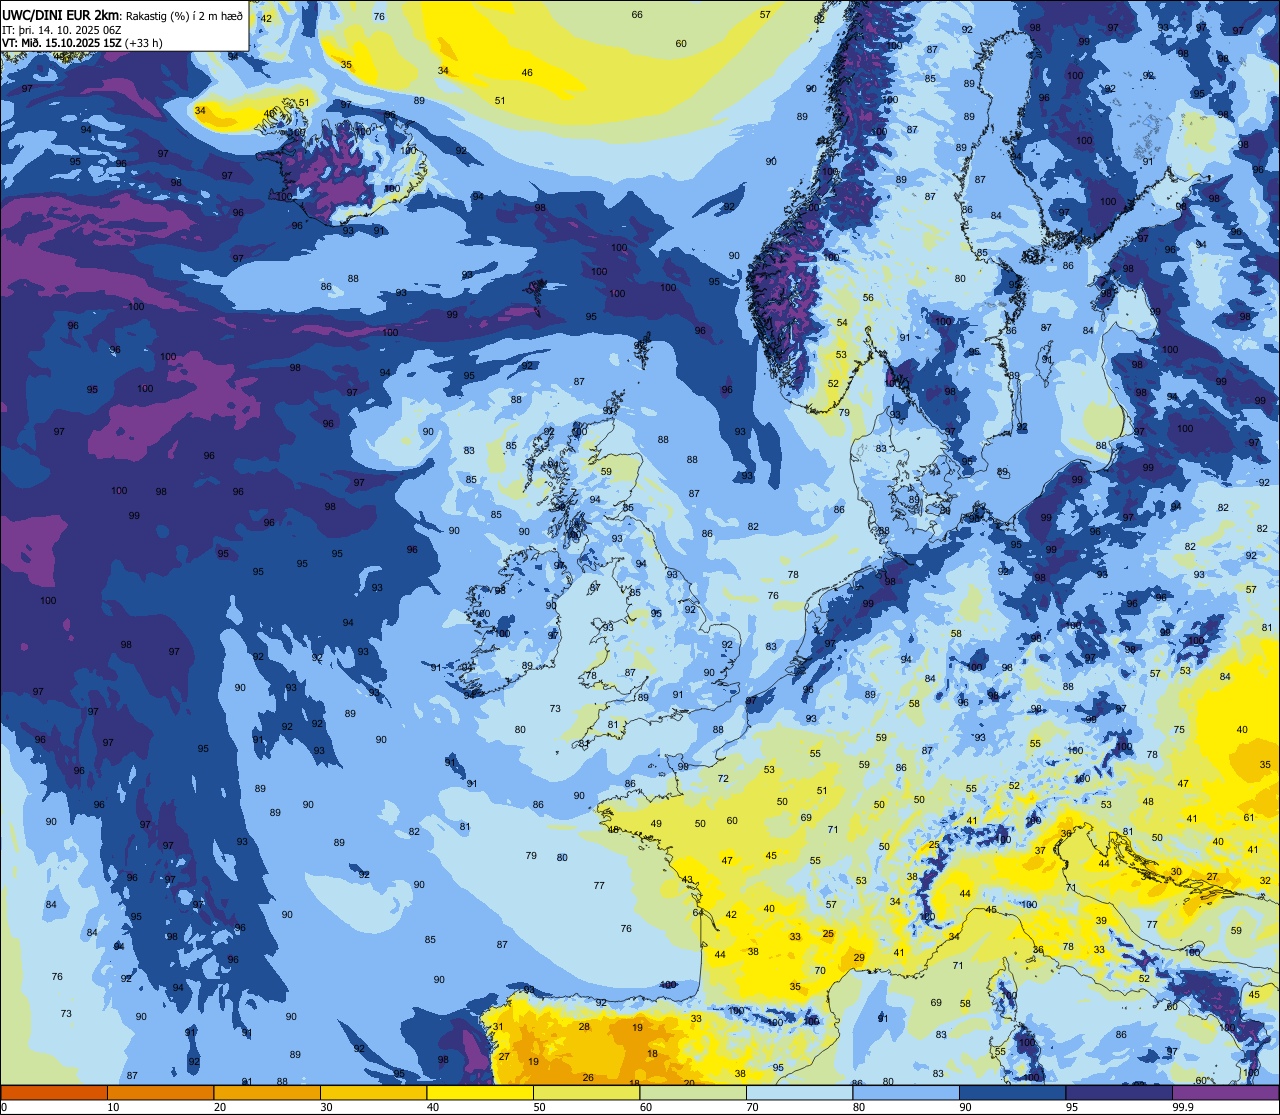This screenshot has width=1280, height=1115.
Task: Pick the navy 95–99.9 legend swatch
Action: (1119, 1092)
